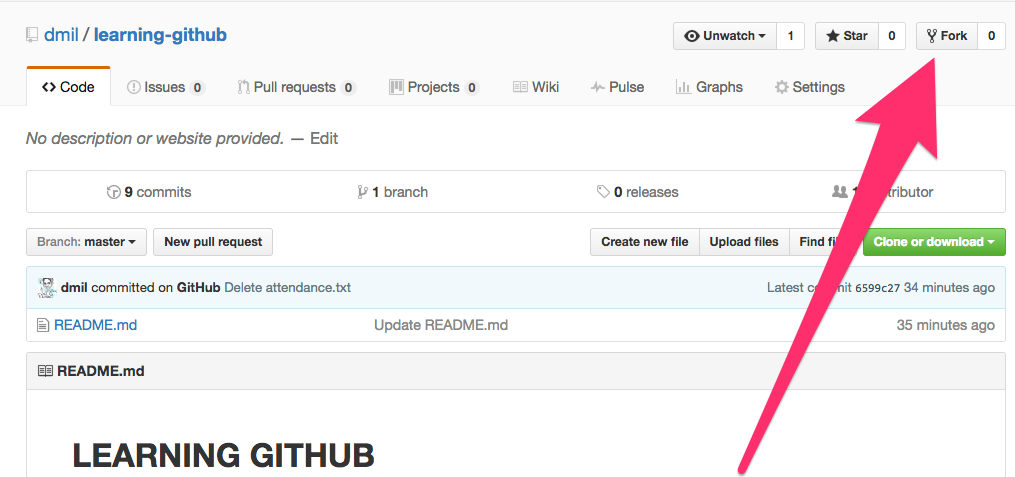Click the contributors people icon
Screen dimensions: 1015x477
tap(840, 192)
